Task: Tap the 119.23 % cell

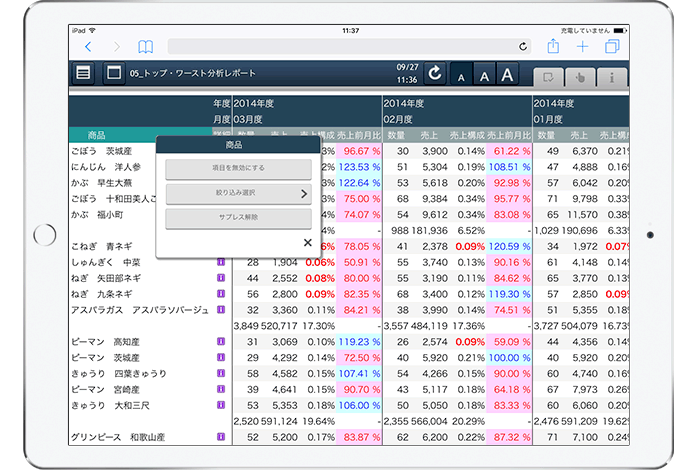Action: pyautogui.click(x=359, y=342)
